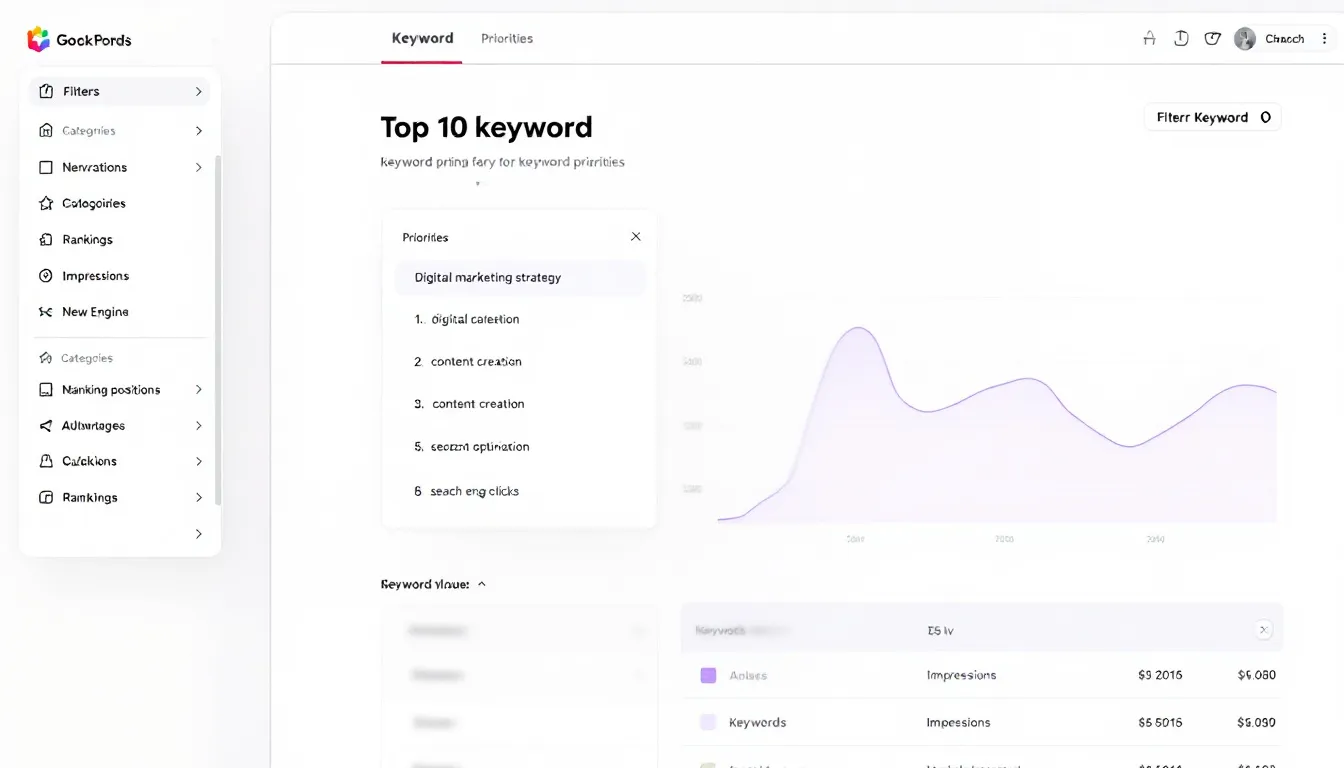
Task: Open the Impressions section via its target icon
Action: pos(46,275)
